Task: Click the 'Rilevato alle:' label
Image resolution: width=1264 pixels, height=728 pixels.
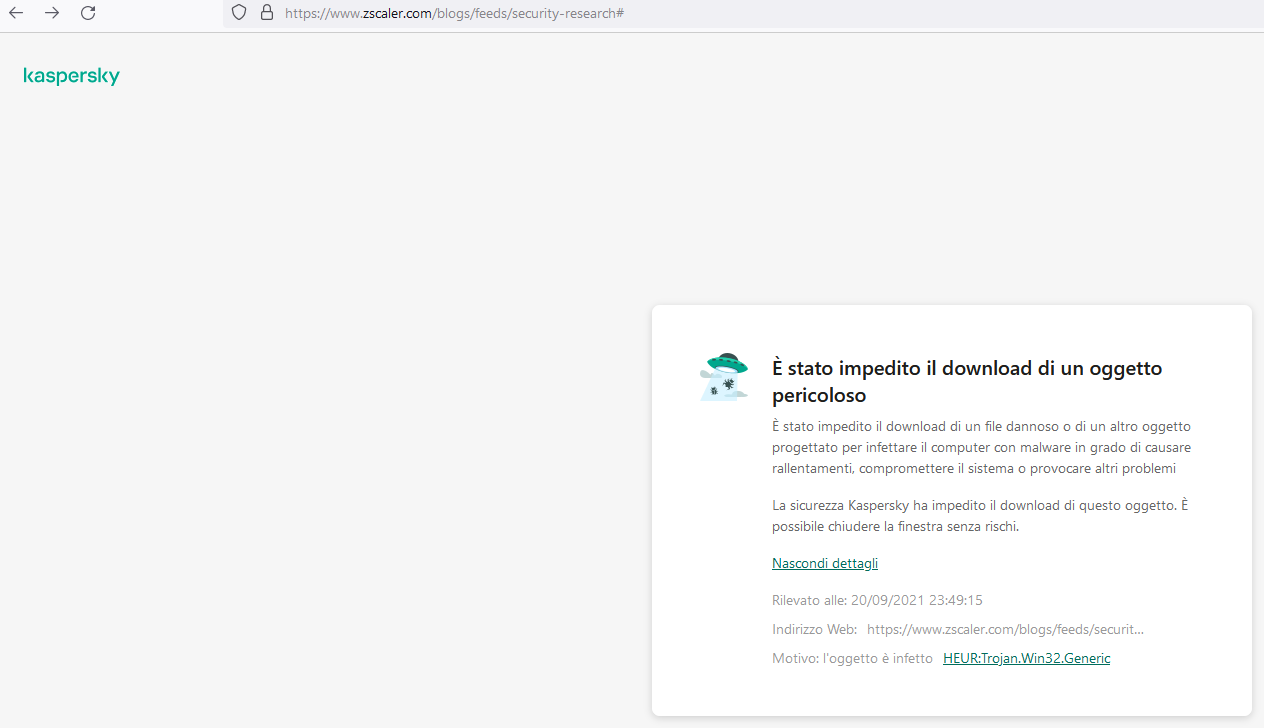Action: (809, 600)
